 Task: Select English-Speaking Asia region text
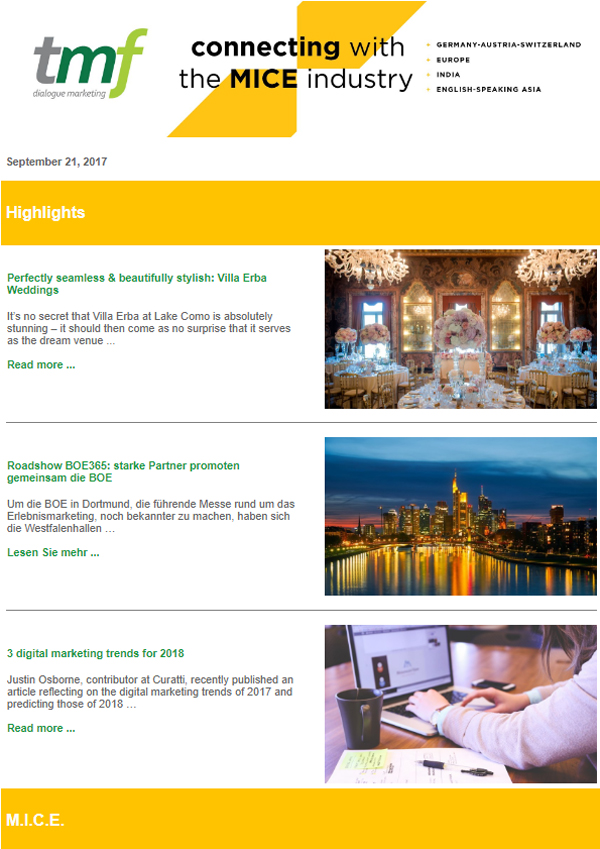tap(488, 89)
